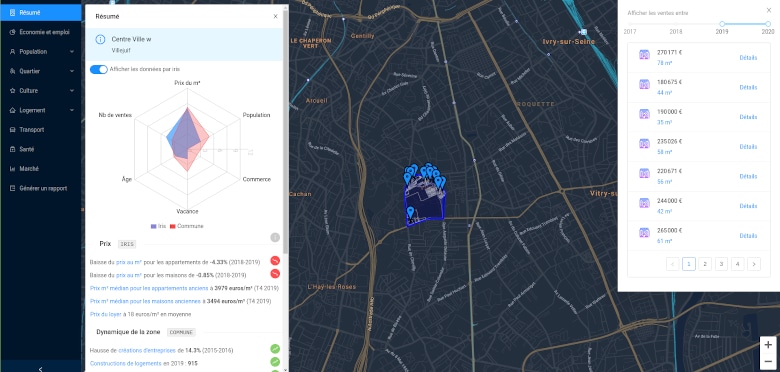Viewport: 780px width, 372px height.
Task: Select Générer un rapport in sidebar
Action: coord(40,188)
